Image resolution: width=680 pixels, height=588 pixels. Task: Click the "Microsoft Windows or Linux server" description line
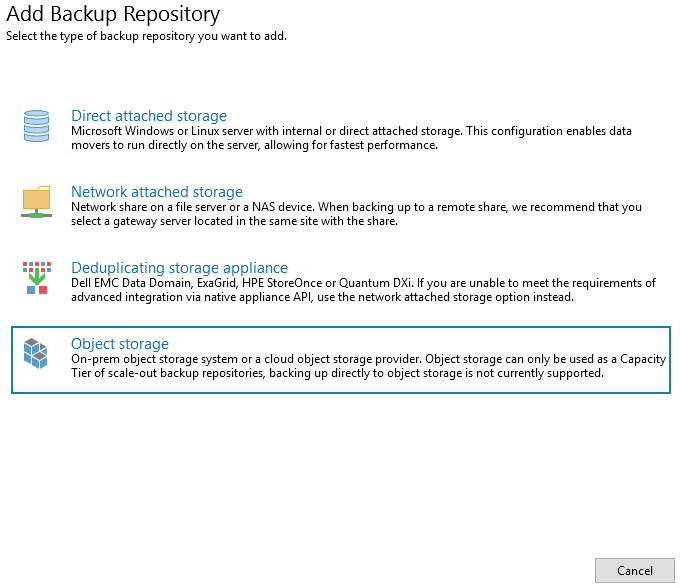click(x=351, y=131)
